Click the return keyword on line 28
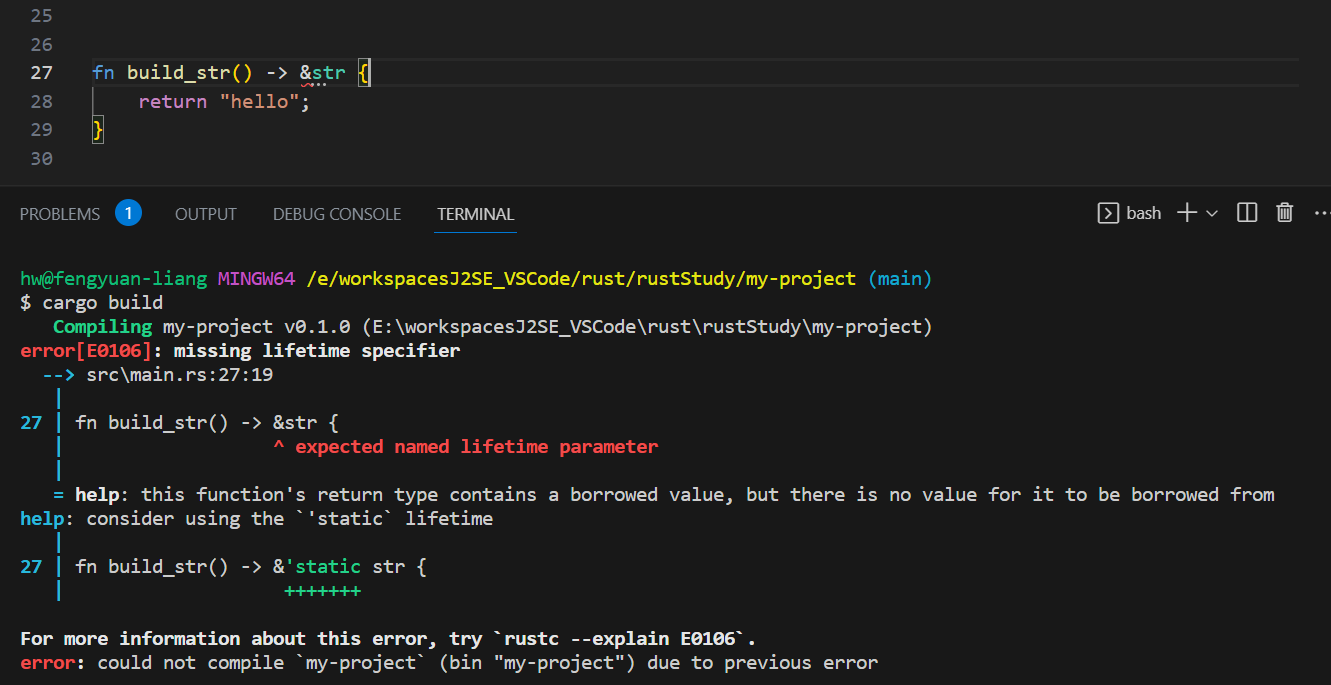This screenshot has height=685, width=1331. [173, 101]
